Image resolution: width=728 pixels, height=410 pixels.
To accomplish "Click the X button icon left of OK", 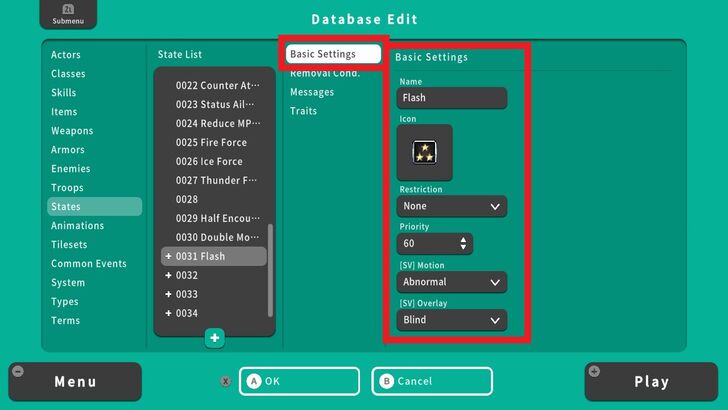I will point(226,381).
